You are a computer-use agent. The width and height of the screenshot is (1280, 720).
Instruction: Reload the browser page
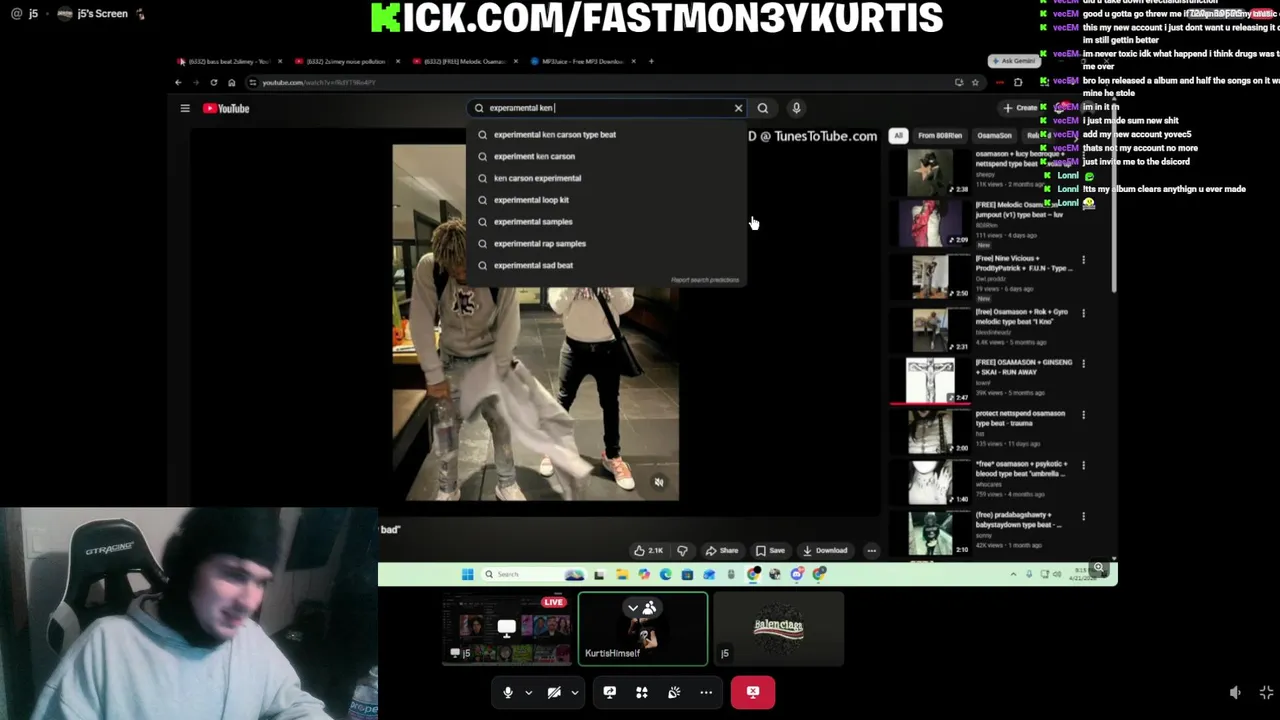click(213, 82)
